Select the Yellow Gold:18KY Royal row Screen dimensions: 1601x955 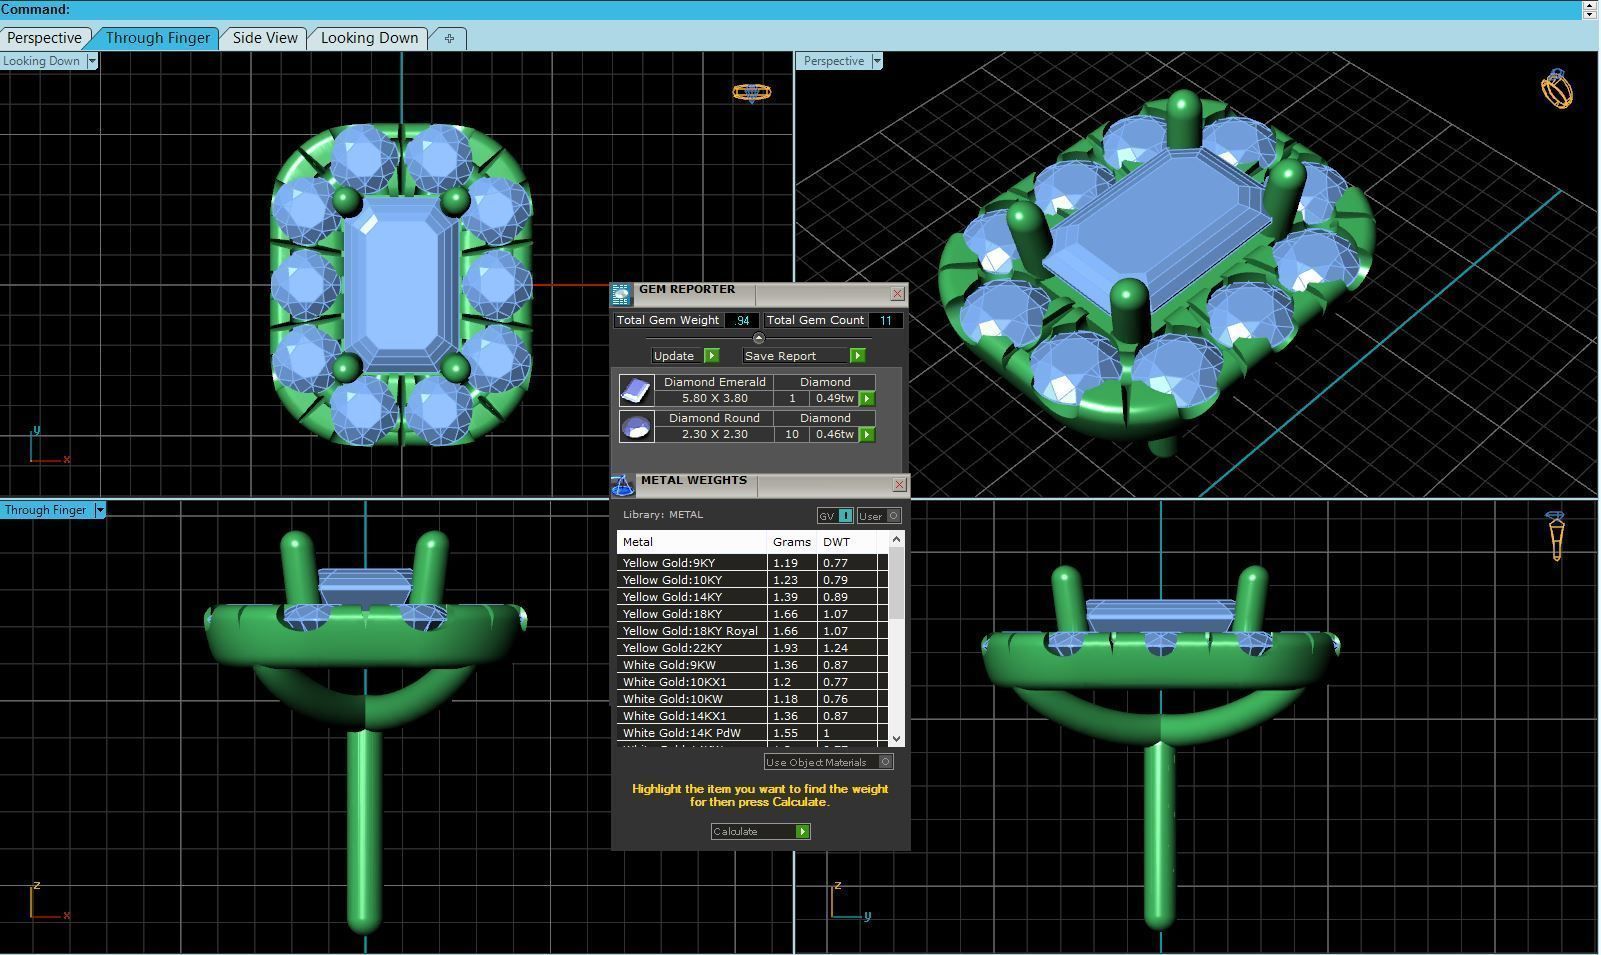752,631
